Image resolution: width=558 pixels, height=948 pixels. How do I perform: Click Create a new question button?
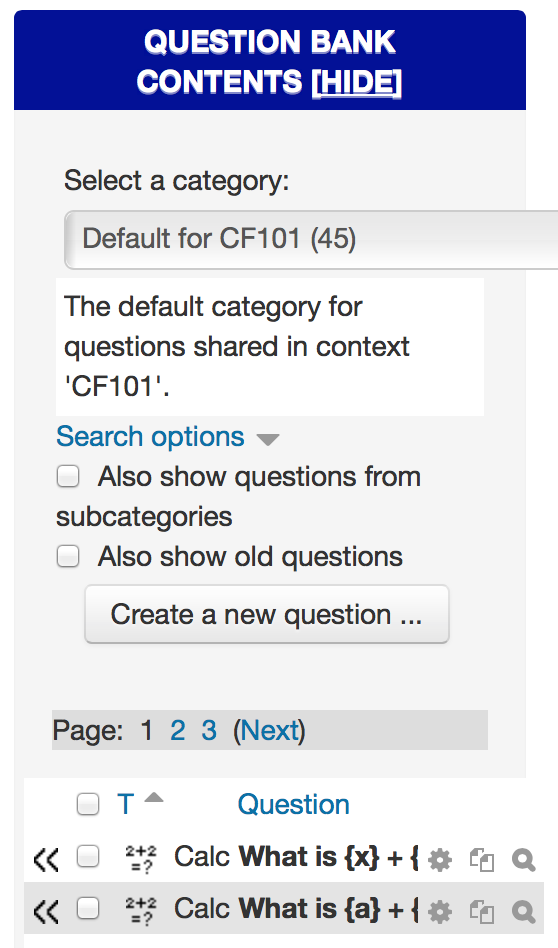tap(267, 614)
